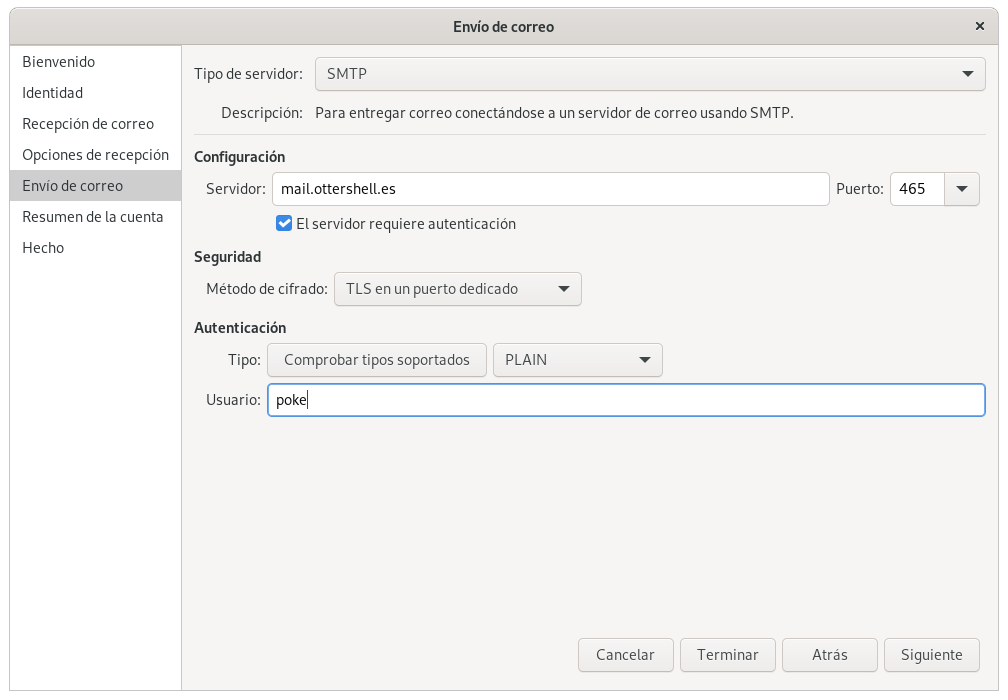Close the Envío de correo window
This screenshot has height=700, width=1008.
[x=980, y=27]
